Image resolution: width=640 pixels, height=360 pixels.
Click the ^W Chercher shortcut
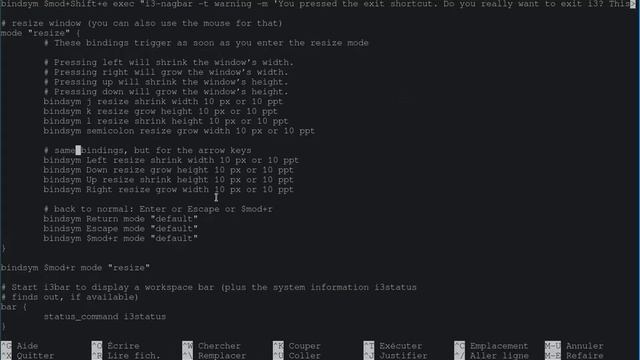tap(211, 346)
